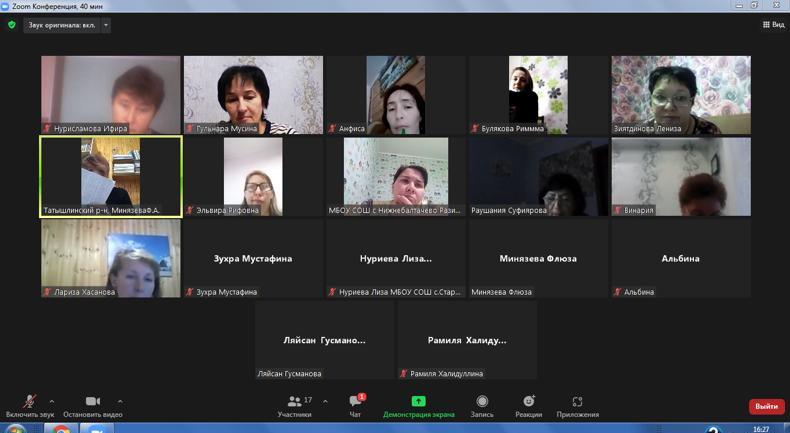Select Зухра Мустафина participant tile
Viewport: 790px width, 433px height.
pos(253,258)
